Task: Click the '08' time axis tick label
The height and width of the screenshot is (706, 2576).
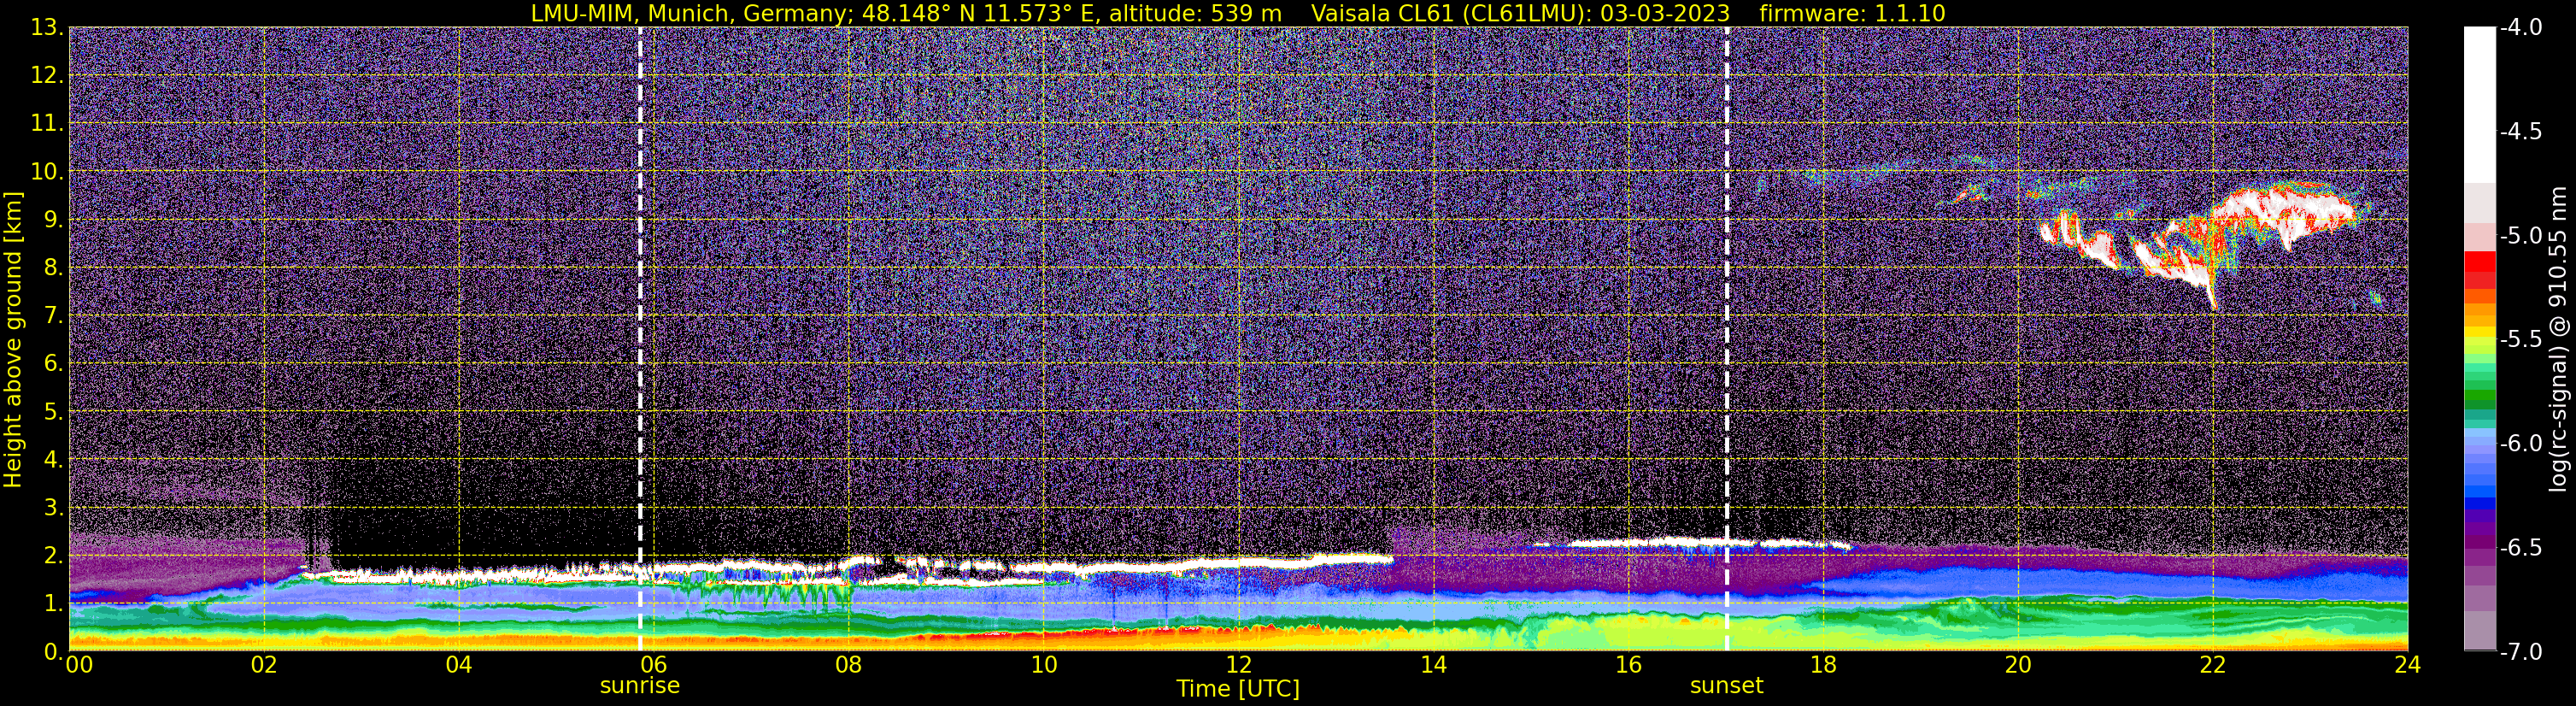Action: pos(849,665)
